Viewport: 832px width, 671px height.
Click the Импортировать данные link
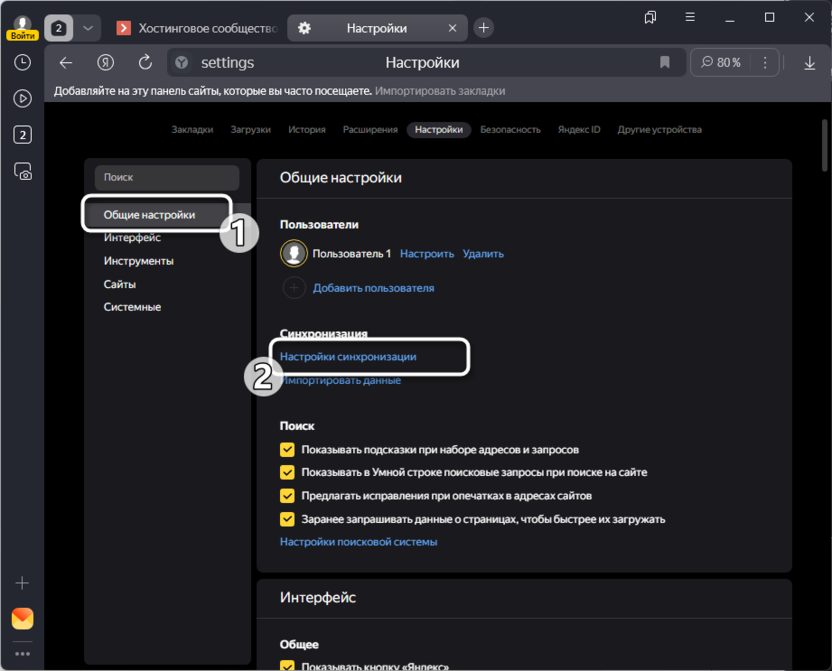pos(341,380)
